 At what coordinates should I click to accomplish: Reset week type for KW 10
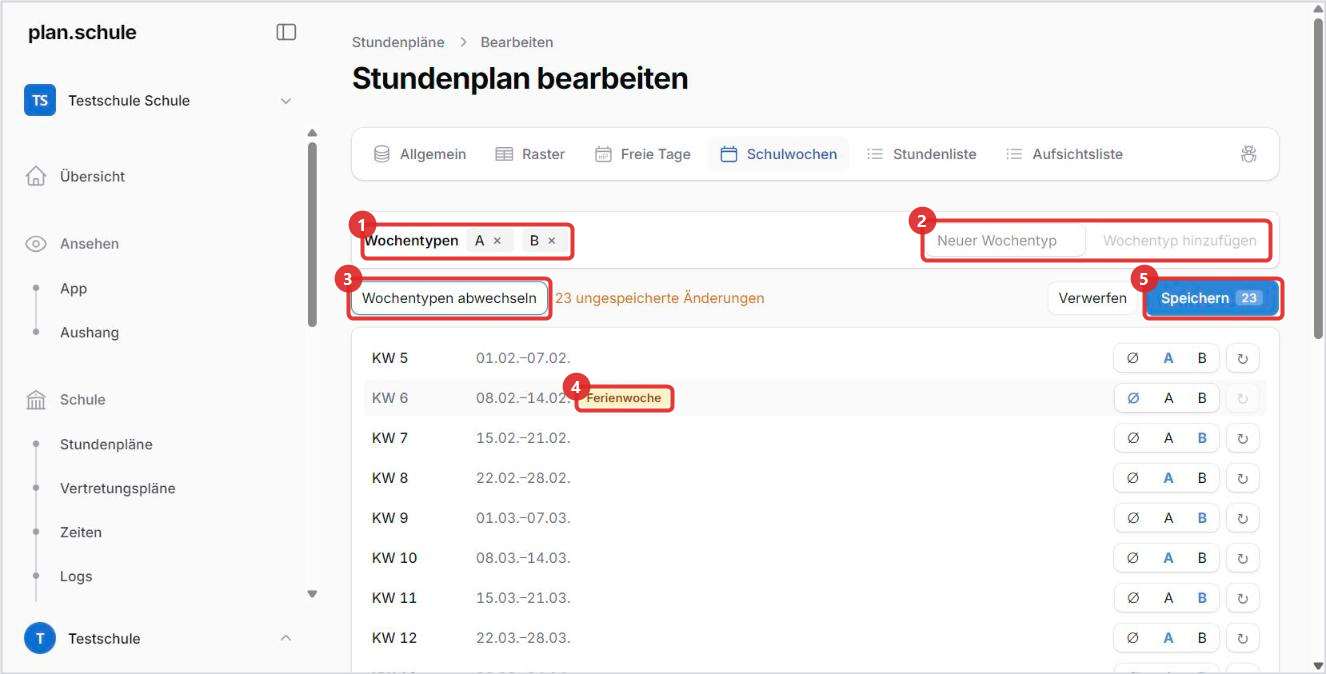click(1243, 558)
